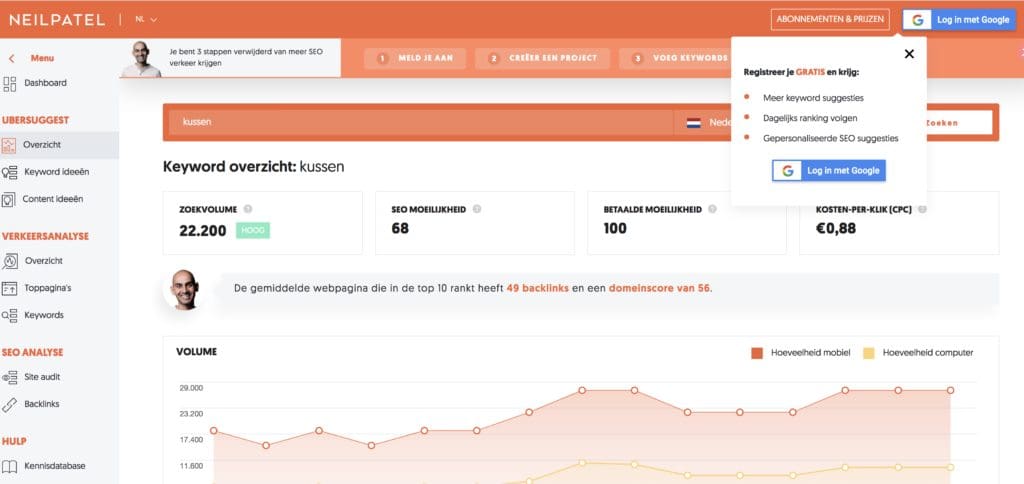
Task: Toggle Hoeveelheid computer legend swatch
Action: (x=869, y=353)
